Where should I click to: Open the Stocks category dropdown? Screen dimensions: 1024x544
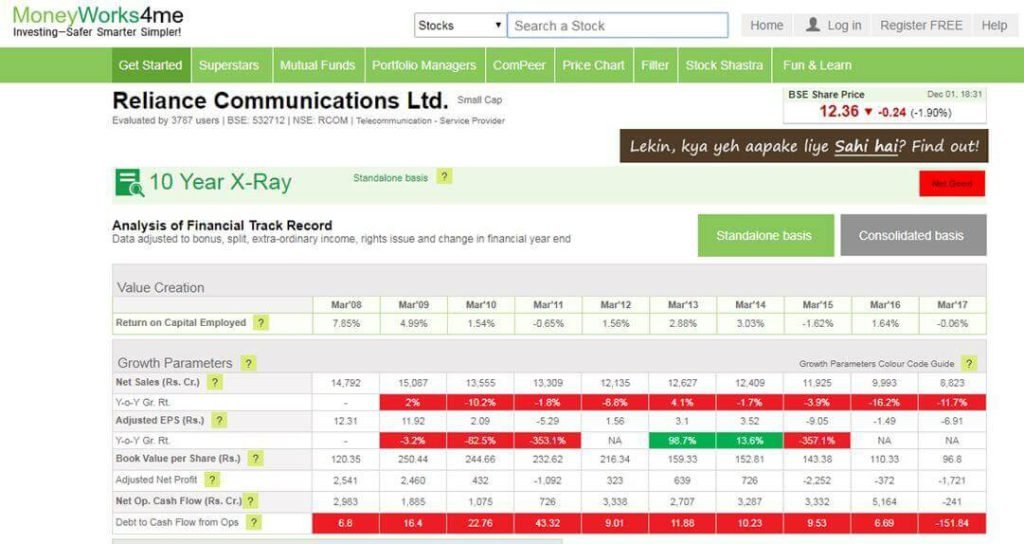tap(460, 25)
